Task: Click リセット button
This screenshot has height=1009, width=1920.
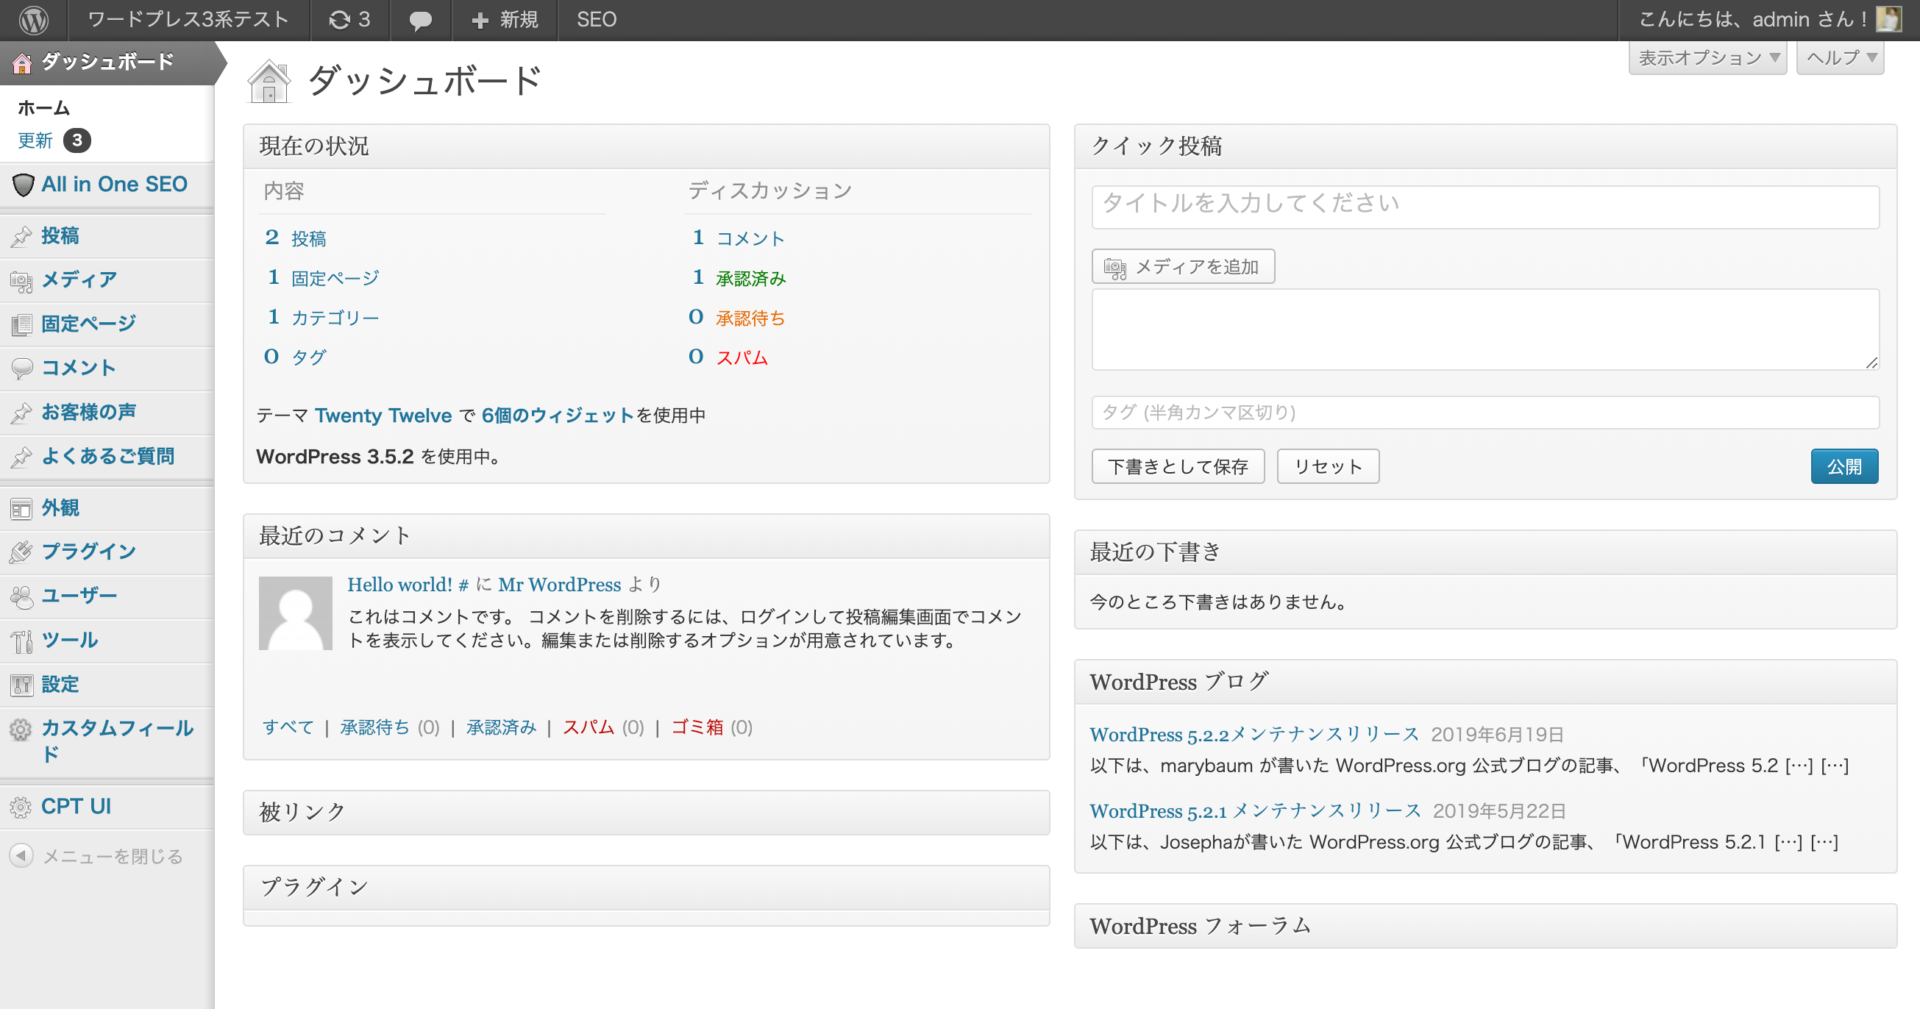Action: point(1328,466)
